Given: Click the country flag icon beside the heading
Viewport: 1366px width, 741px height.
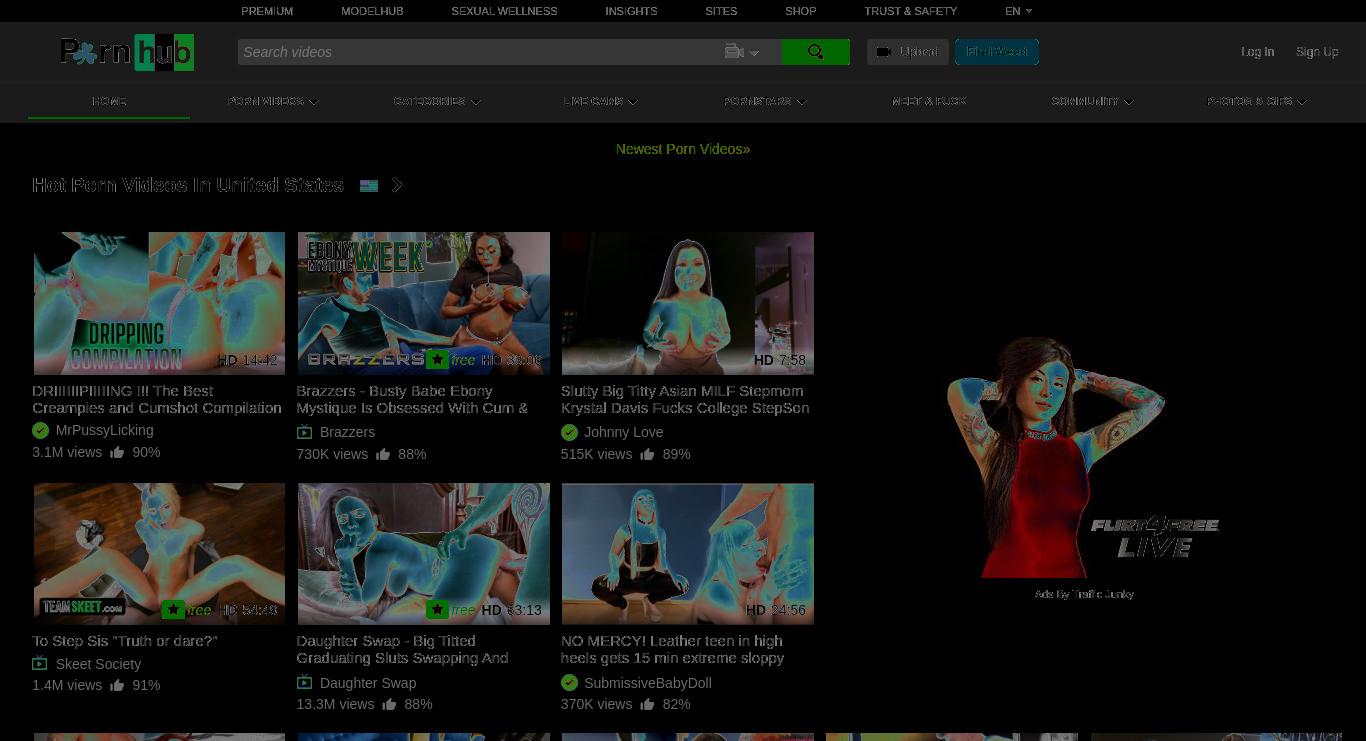Looking at the screenshot, I should click(x=369, y=186).
